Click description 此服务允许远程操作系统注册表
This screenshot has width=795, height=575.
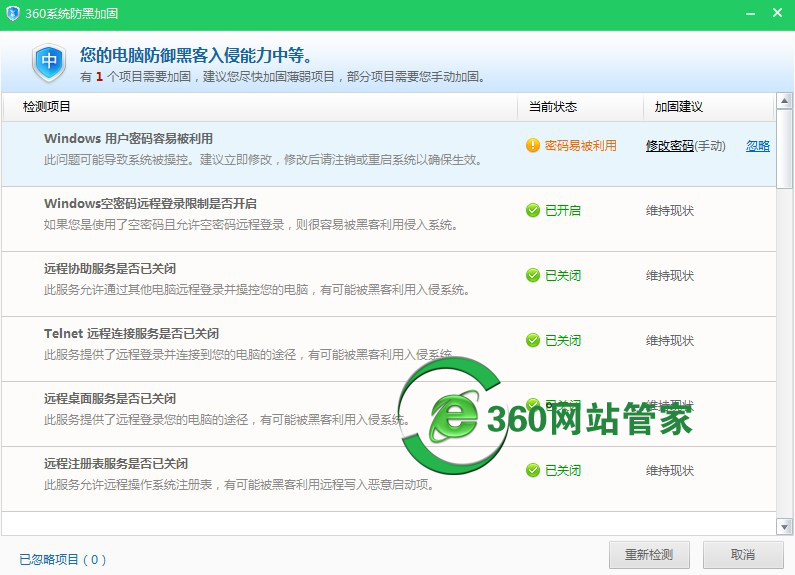click(x=239, y=485)
